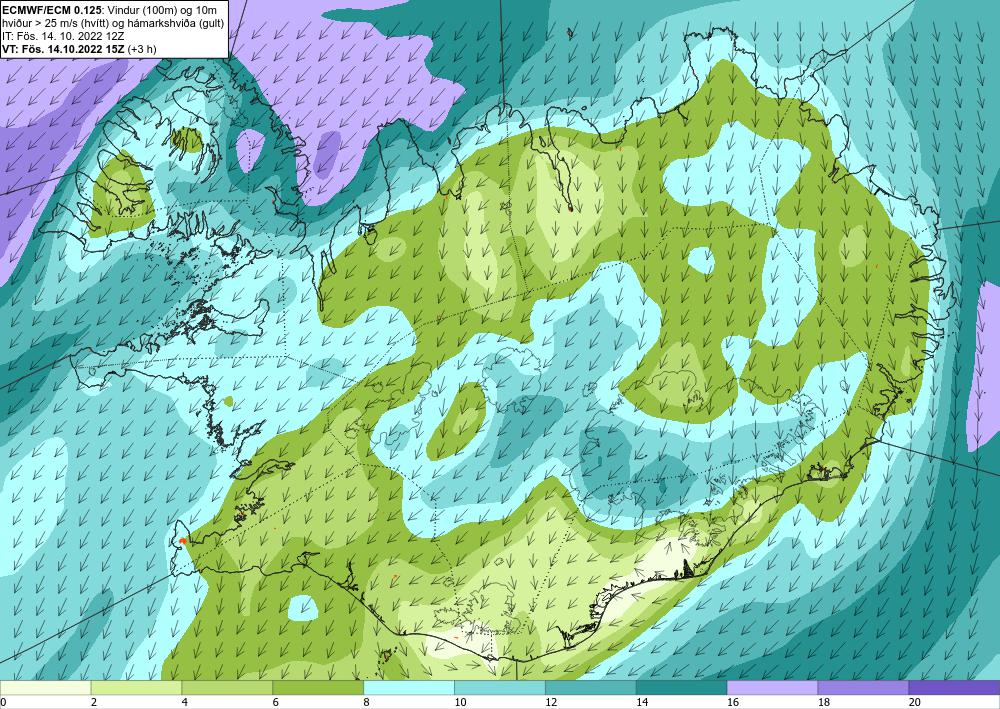Pick the 12–14 teal legend swatch

[x=591, y=688]
